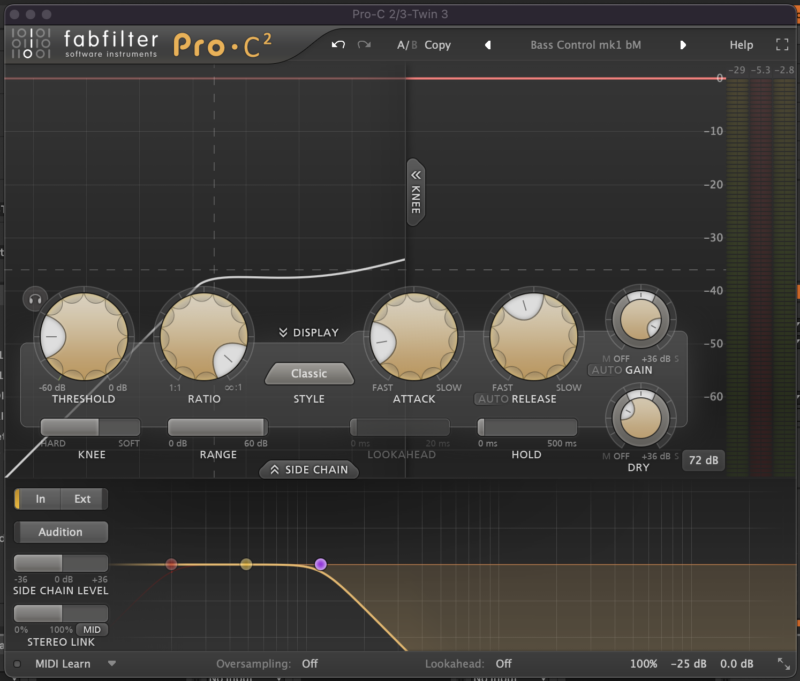Toggle AUTO release

click(493, 399)
